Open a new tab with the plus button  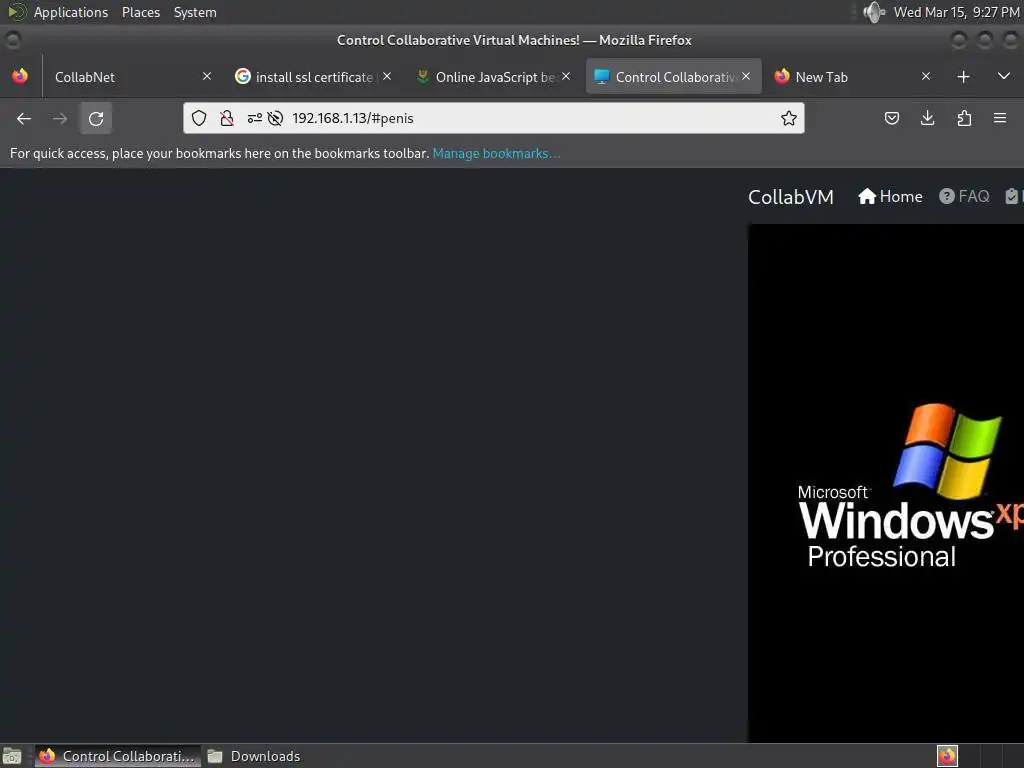[x=963, y=77]
